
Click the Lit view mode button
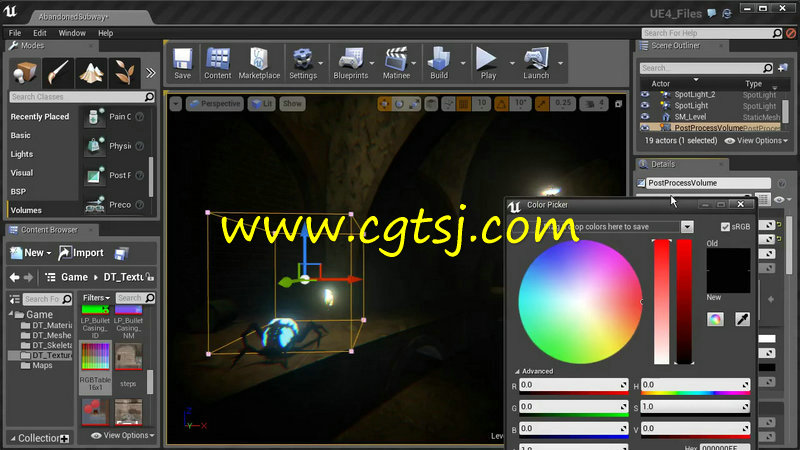coord(262,104)
